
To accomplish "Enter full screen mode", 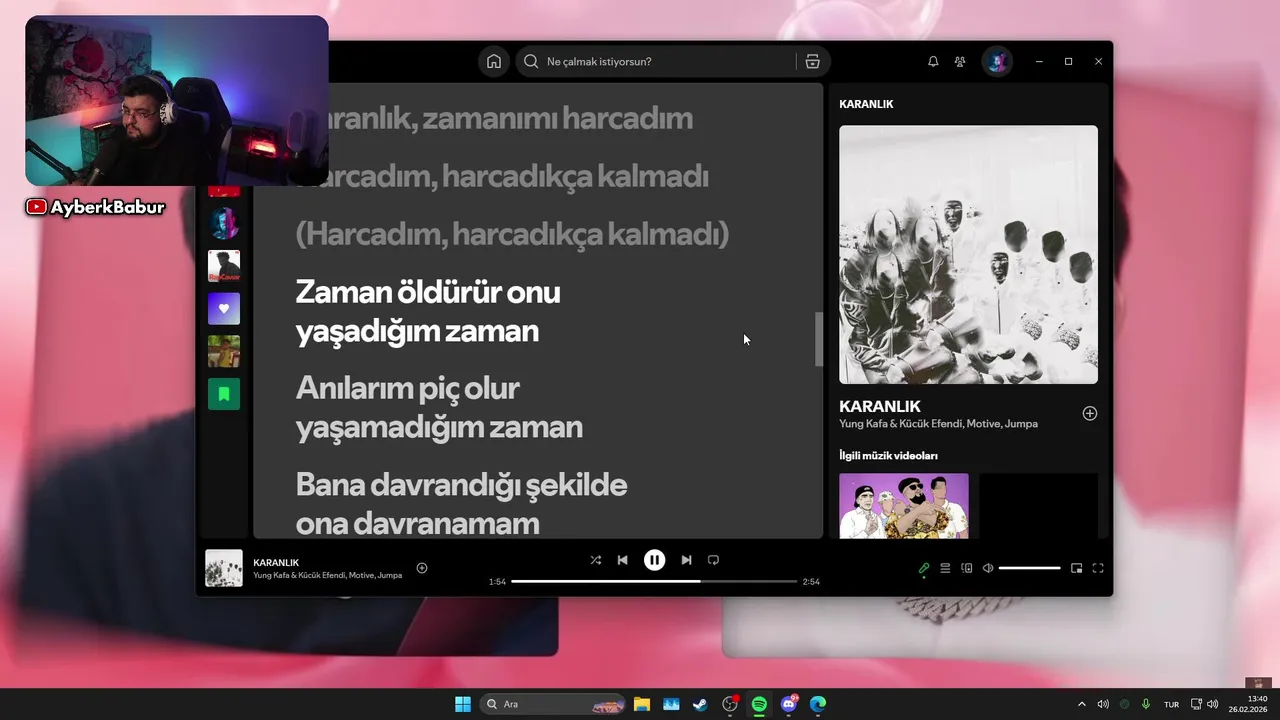I will click(x=1098, y=568).
